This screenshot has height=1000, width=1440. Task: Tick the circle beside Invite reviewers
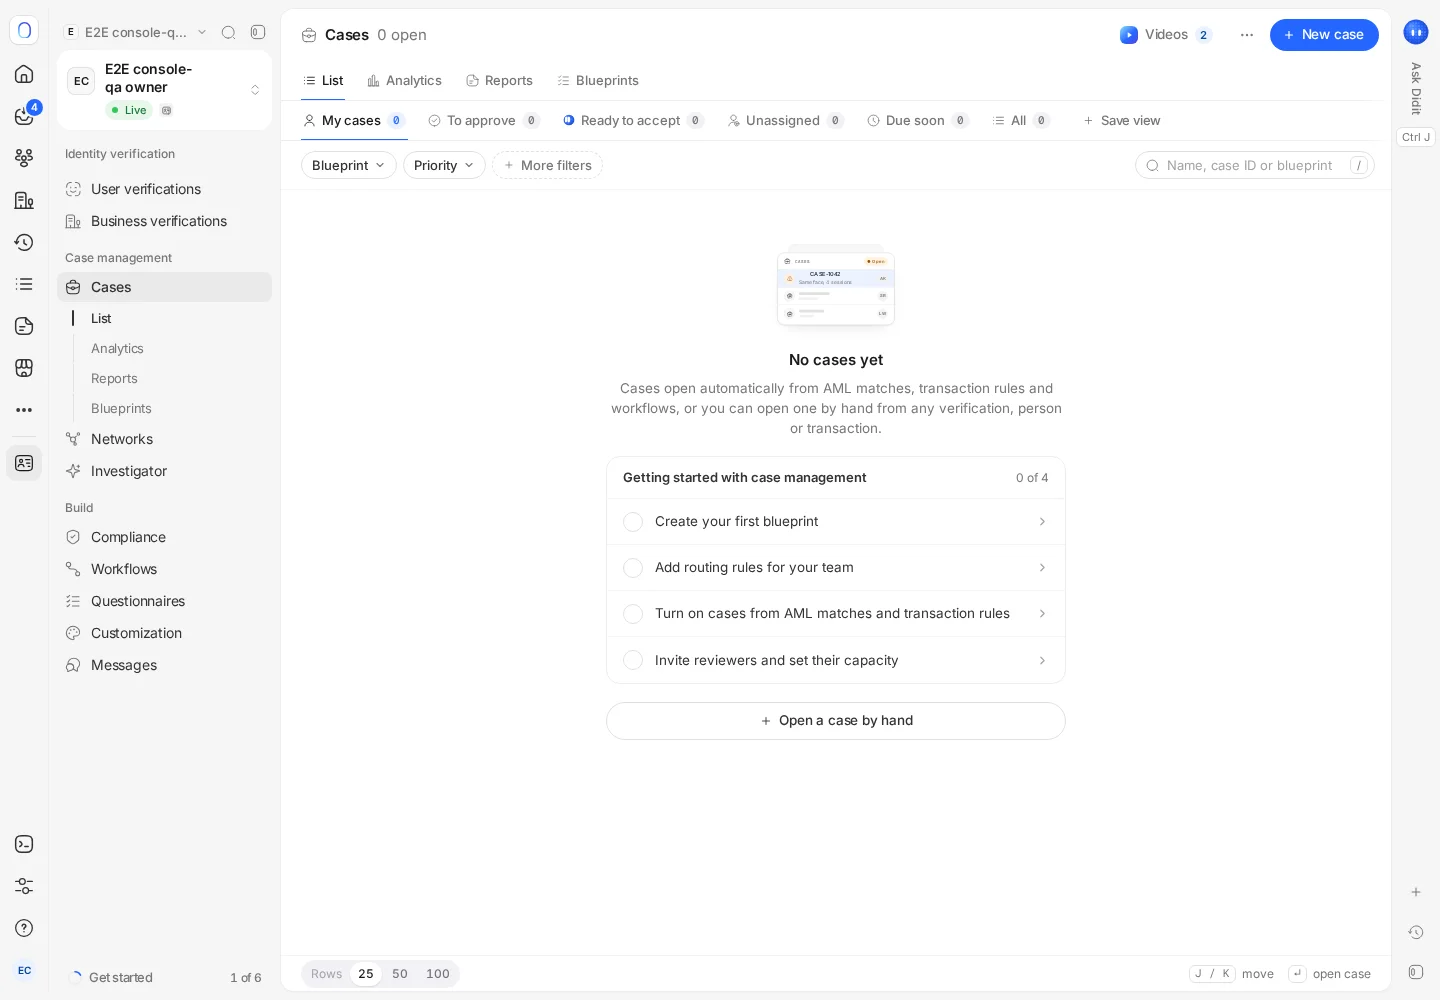633,660
